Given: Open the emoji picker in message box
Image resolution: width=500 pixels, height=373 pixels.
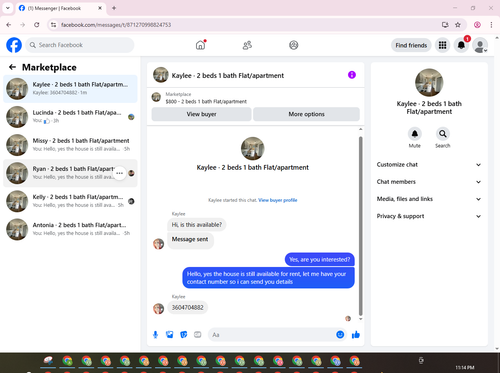Looking at the screenshot, I should pyautogui.click(x=340, y=334).
